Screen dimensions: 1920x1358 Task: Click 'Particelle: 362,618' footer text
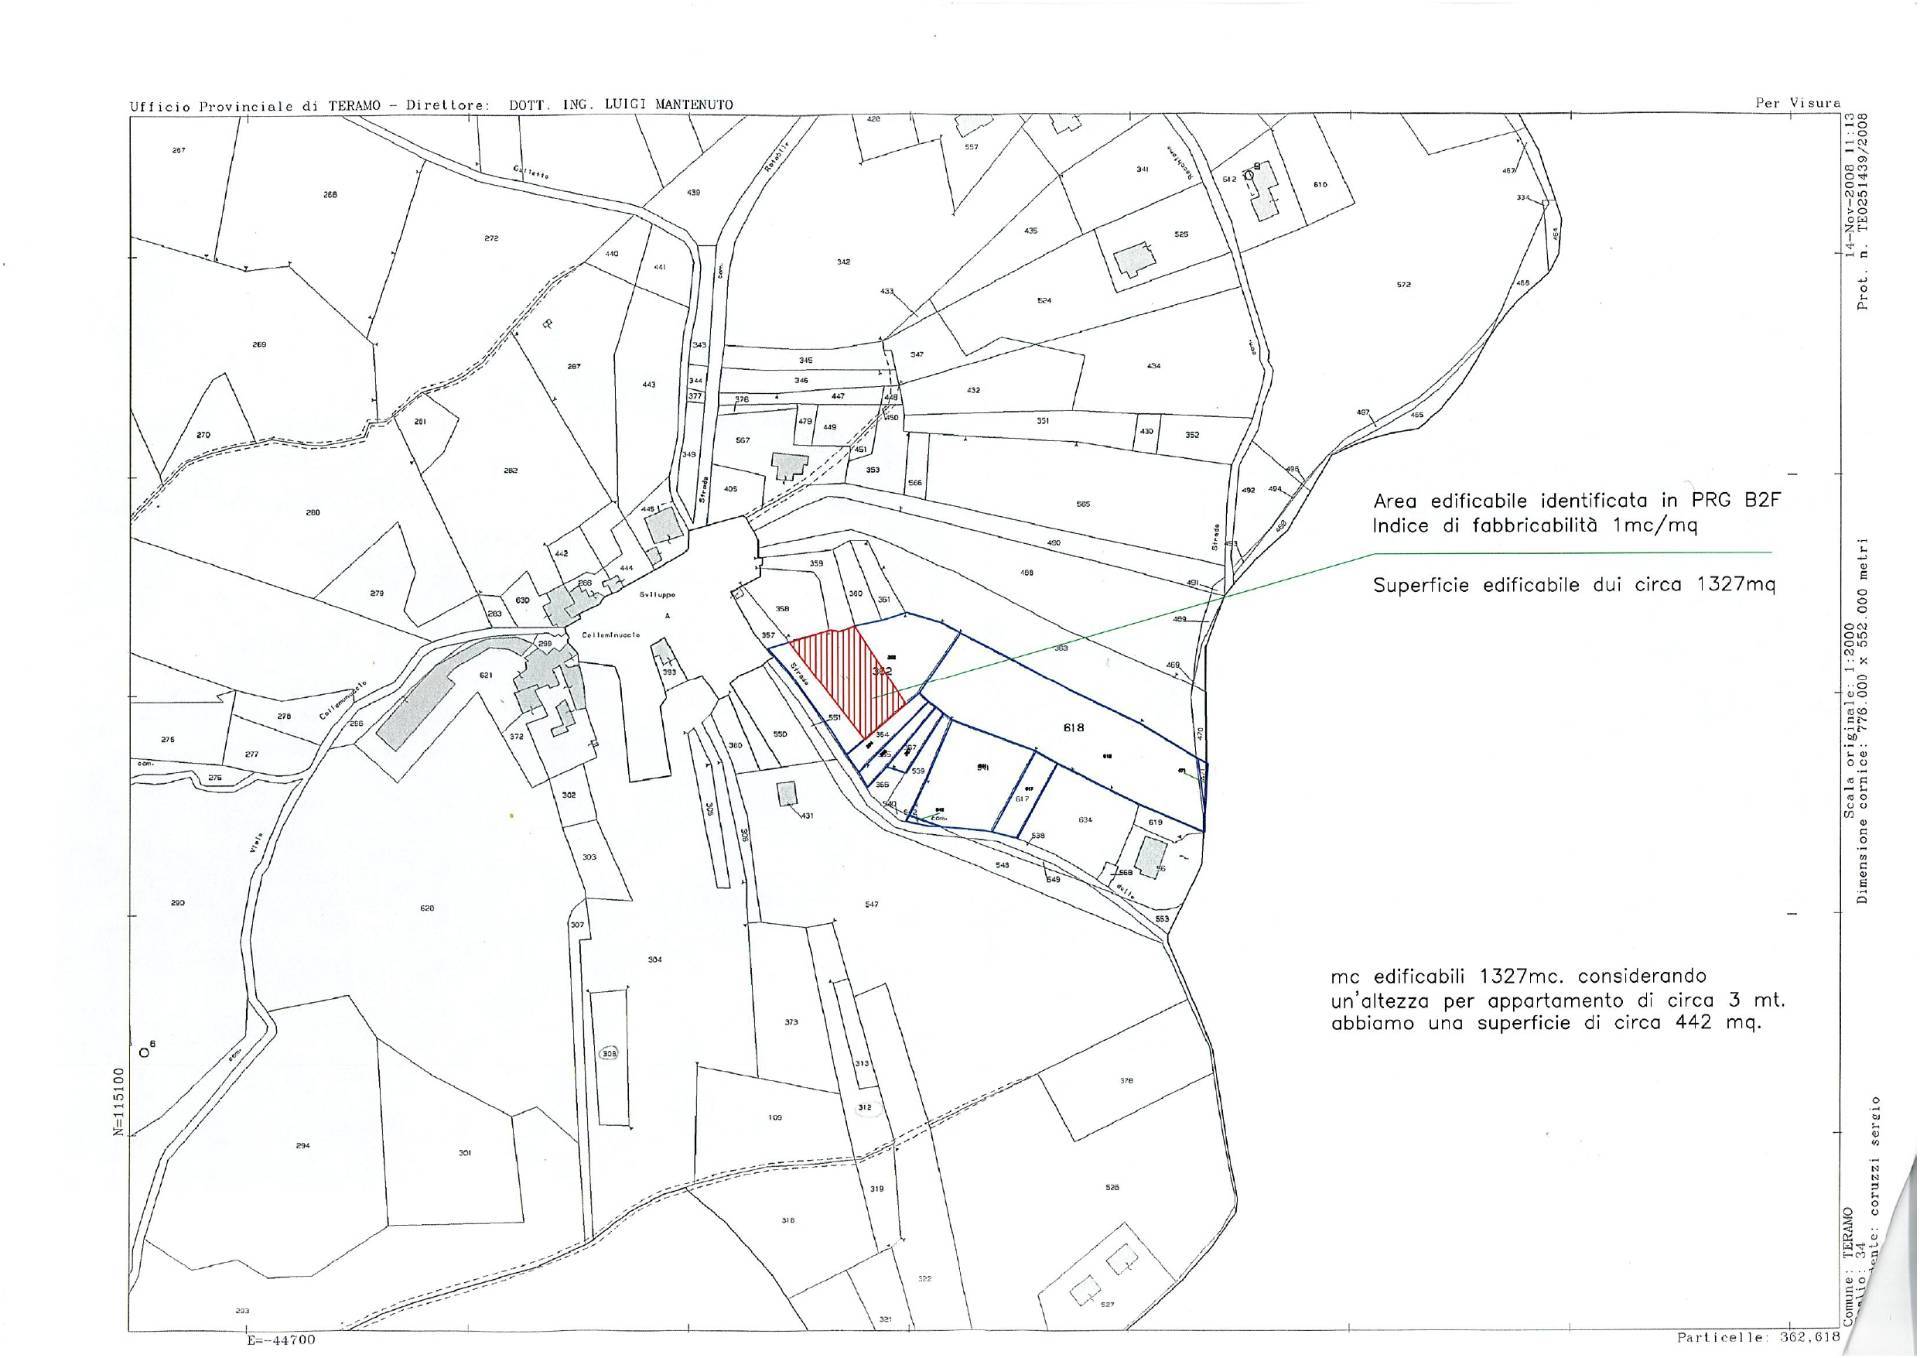(1758, 1337)
